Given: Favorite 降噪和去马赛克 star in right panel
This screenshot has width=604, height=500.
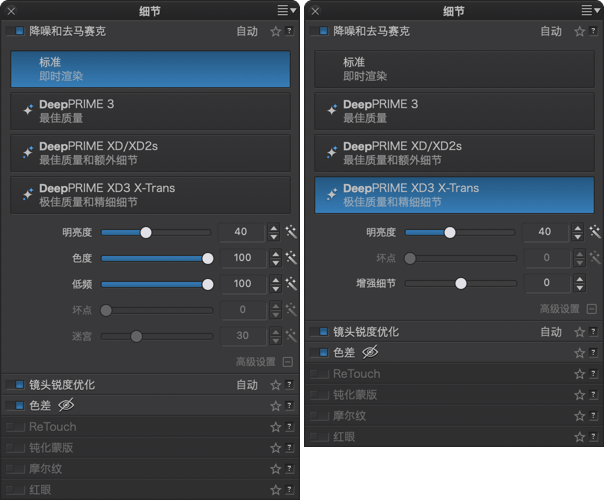Looking at the screenshot, I should coord(579,31).
